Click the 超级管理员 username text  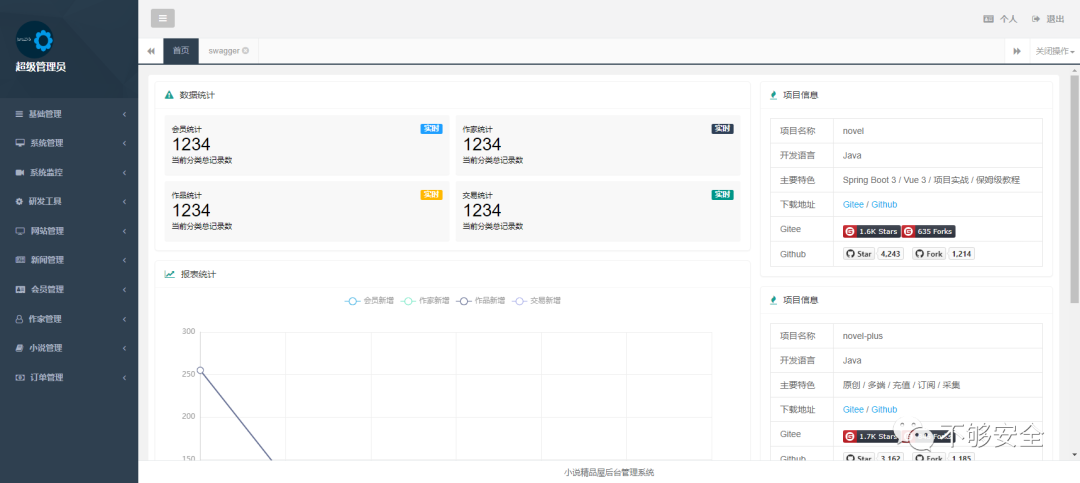(41, 68)
